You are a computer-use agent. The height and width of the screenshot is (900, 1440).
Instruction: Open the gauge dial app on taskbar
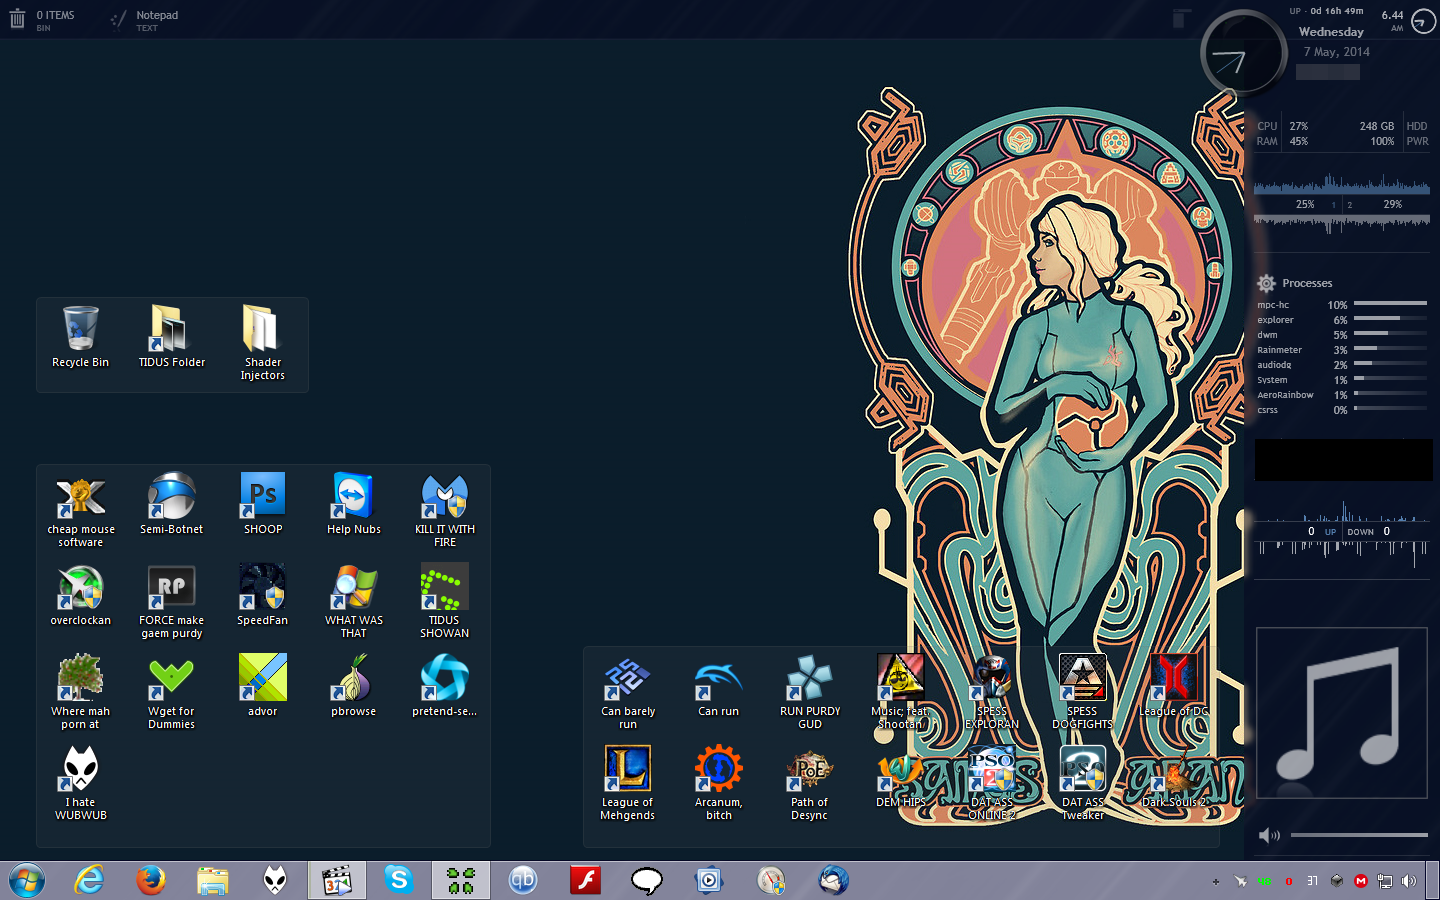[771, 880]
